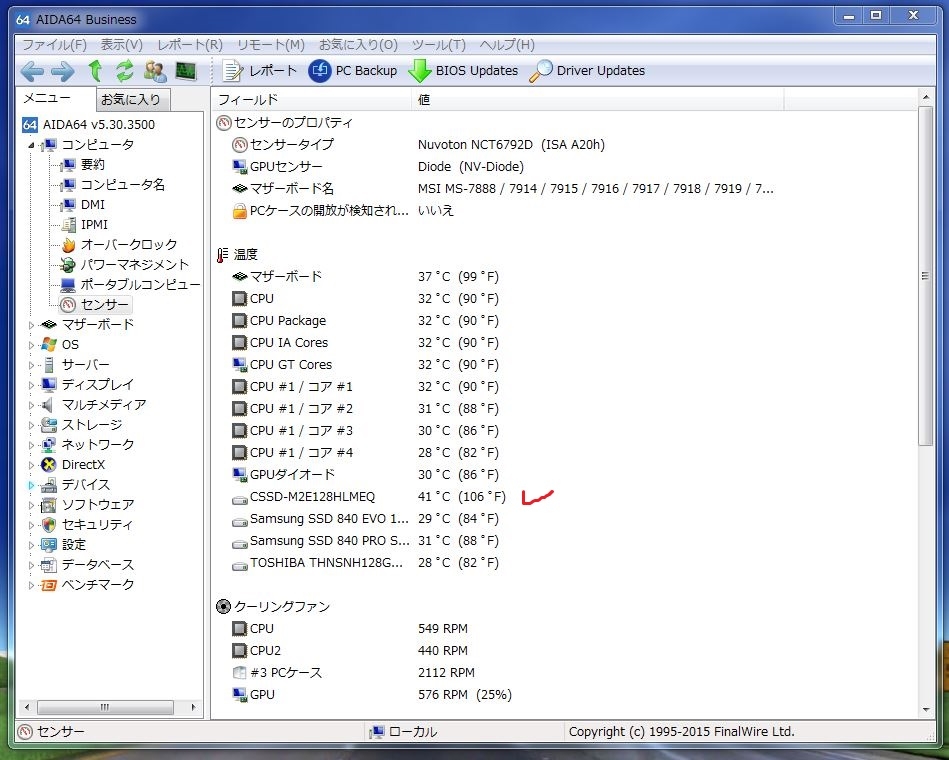
Task: Open BIOS Updates from toolbar
Action: [x=463, y=71]
